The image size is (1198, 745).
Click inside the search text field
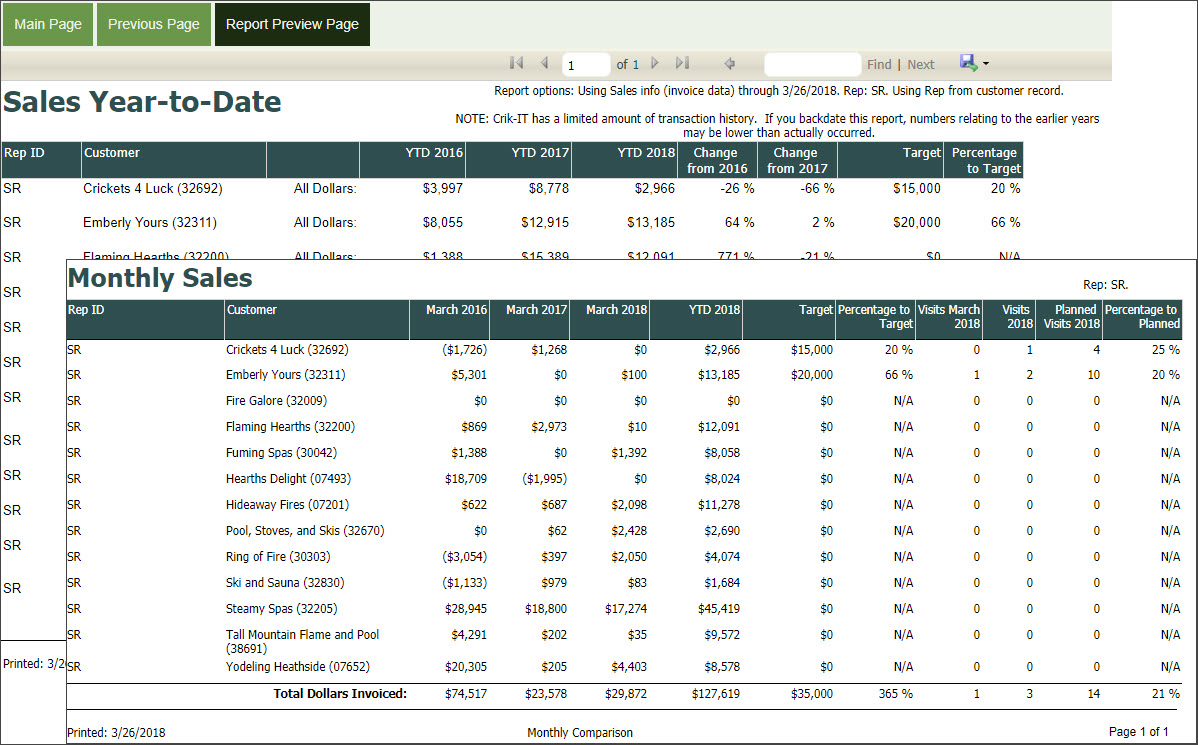coord(812,63)
